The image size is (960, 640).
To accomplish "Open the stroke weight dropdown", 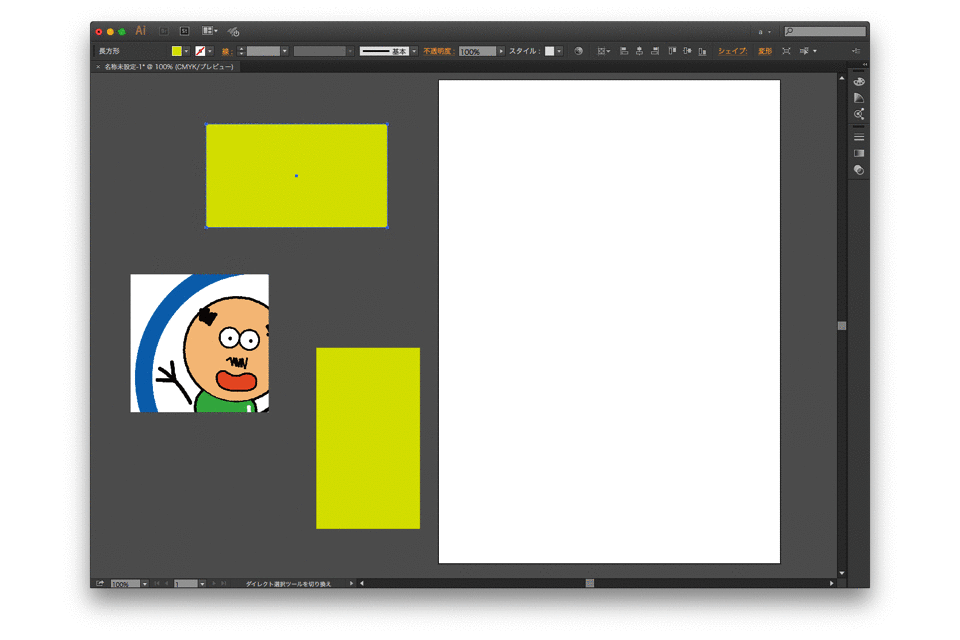I will pyautogui.click(x=286, y=51).
